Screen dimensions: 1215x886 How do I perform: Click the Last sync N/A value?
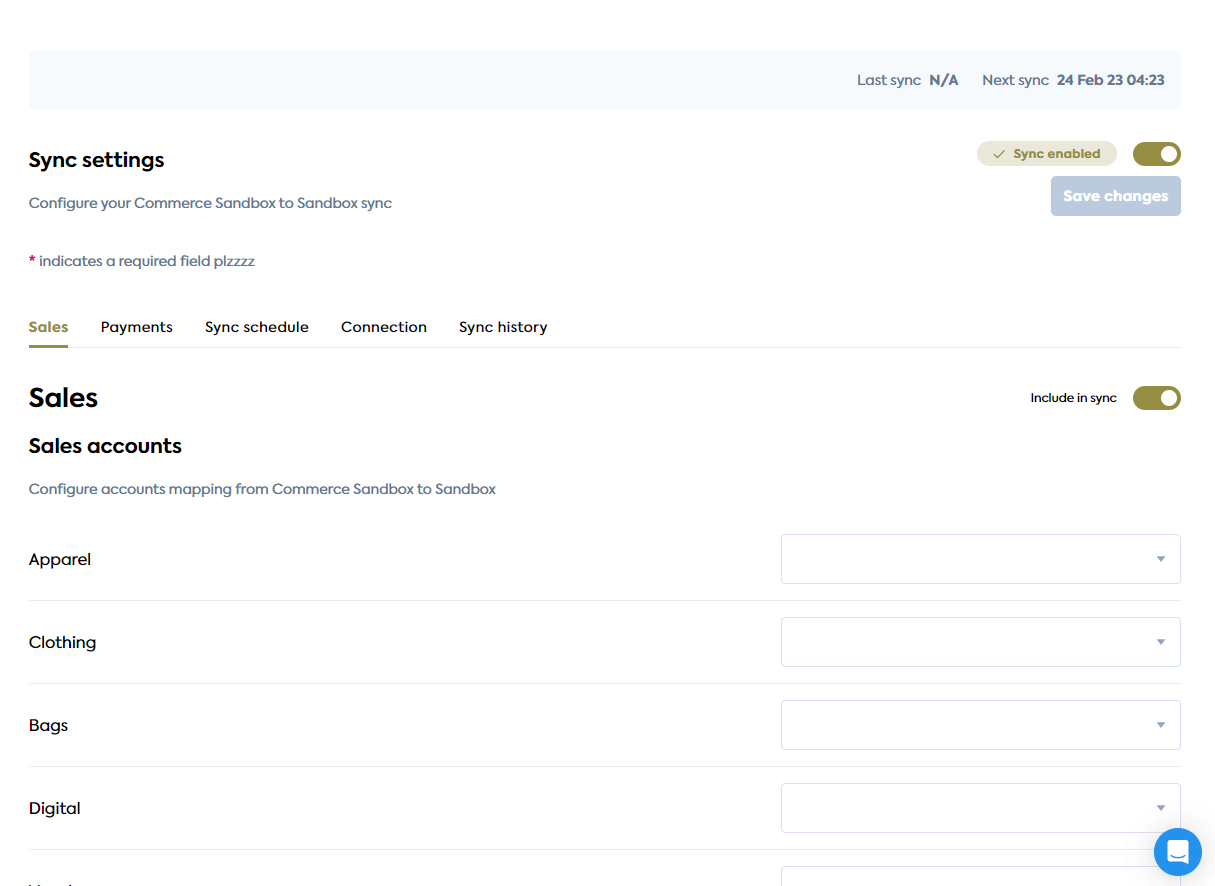pos(943,80)
